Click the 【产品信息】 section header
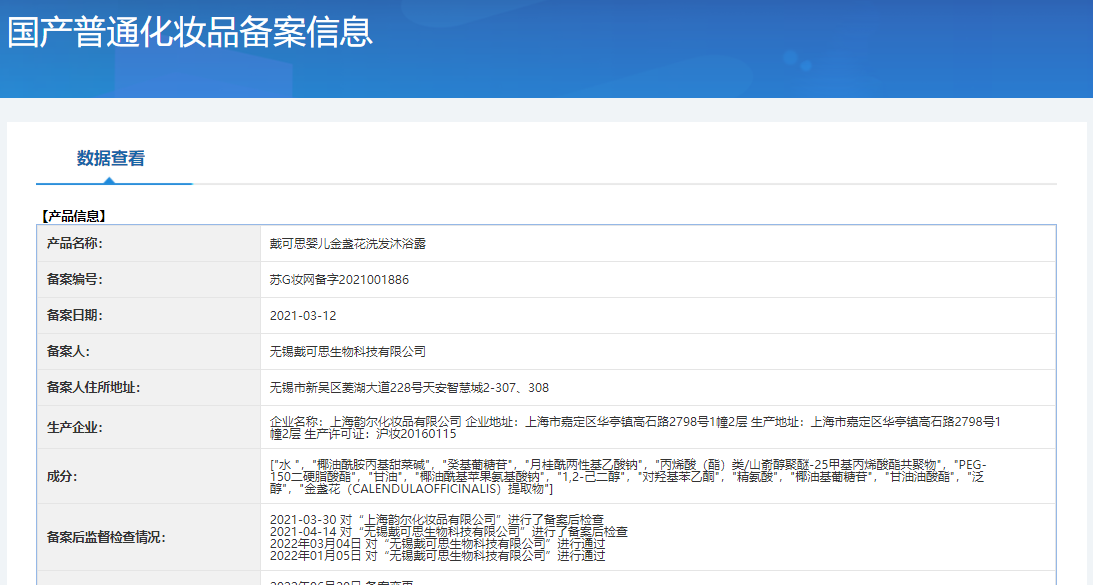This screenshot has width=1093, height=585. point(73,215)
